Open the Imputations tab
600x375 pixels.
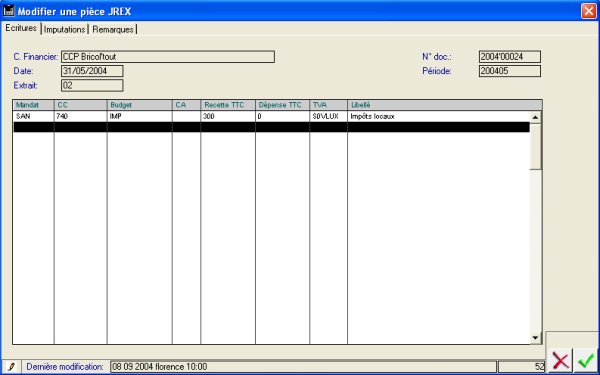(x=64, y=29)
